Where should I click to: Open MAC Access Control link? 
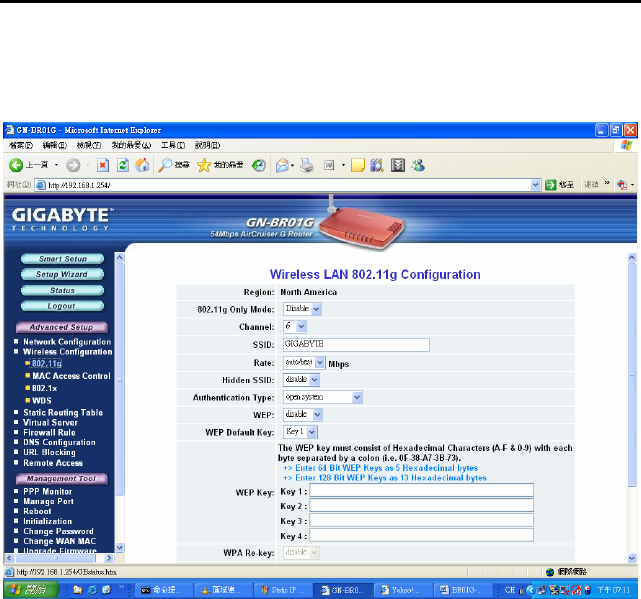71,376
